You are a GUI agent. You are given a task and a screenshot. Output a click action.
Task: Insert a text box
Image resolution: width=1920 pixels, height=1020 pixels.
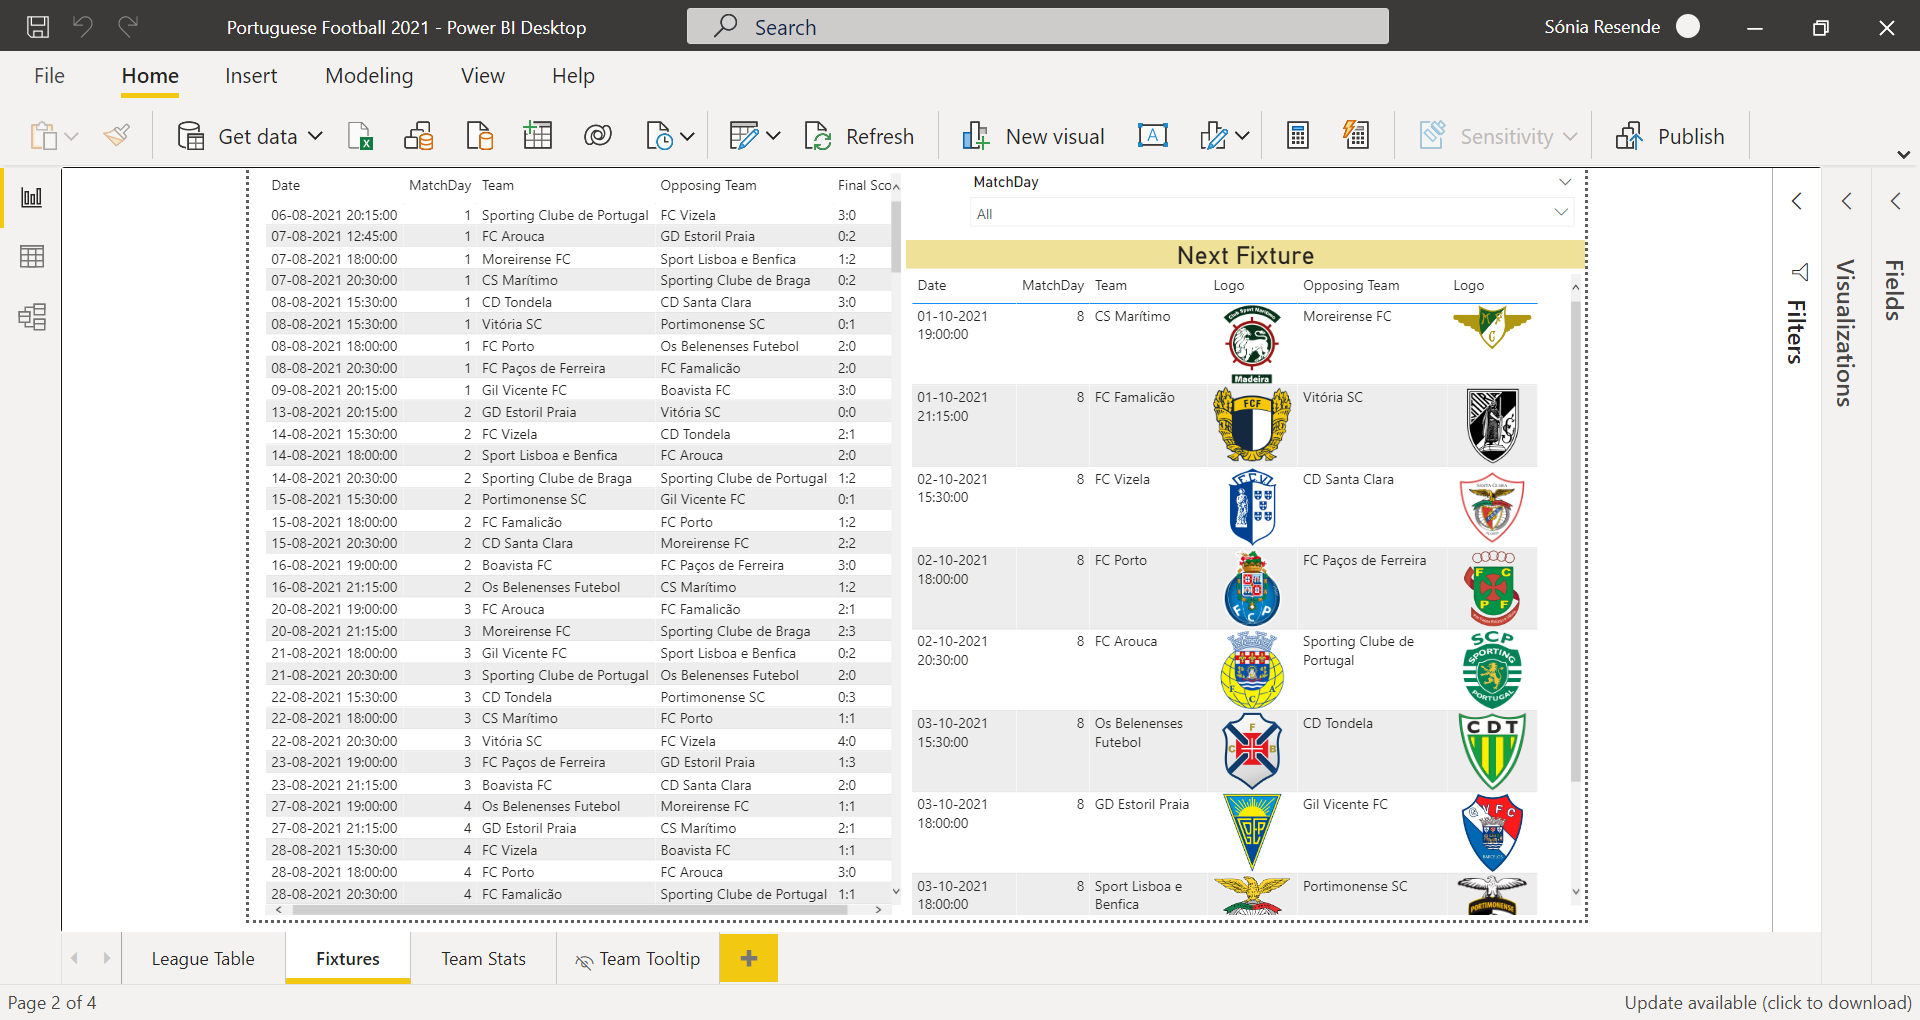[x=1152, y=135]
